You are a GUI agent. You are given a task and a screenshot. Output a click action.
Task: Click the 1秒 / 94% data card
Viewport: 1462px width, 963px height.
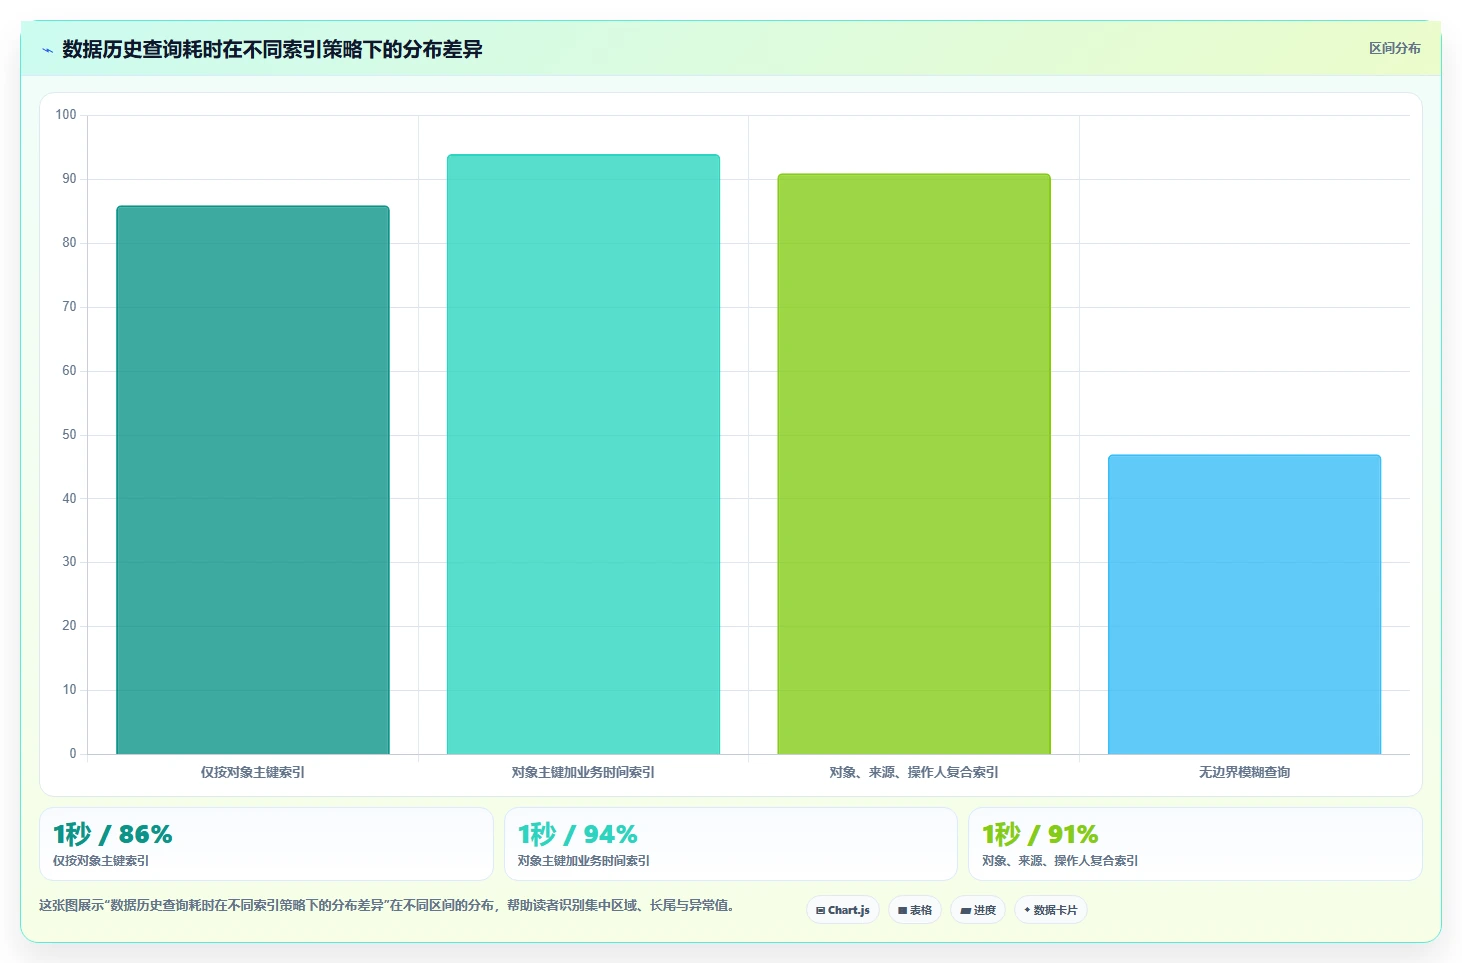(x=731, y=844)
